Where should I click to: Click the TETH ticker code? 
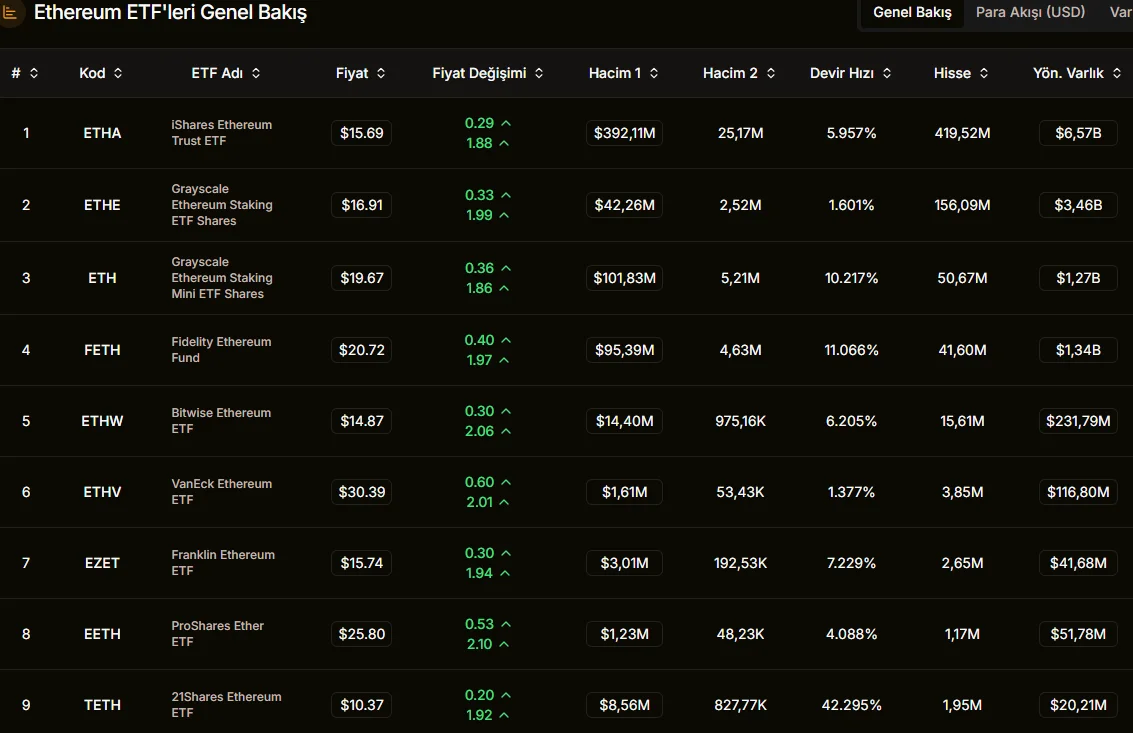(102, 705)
